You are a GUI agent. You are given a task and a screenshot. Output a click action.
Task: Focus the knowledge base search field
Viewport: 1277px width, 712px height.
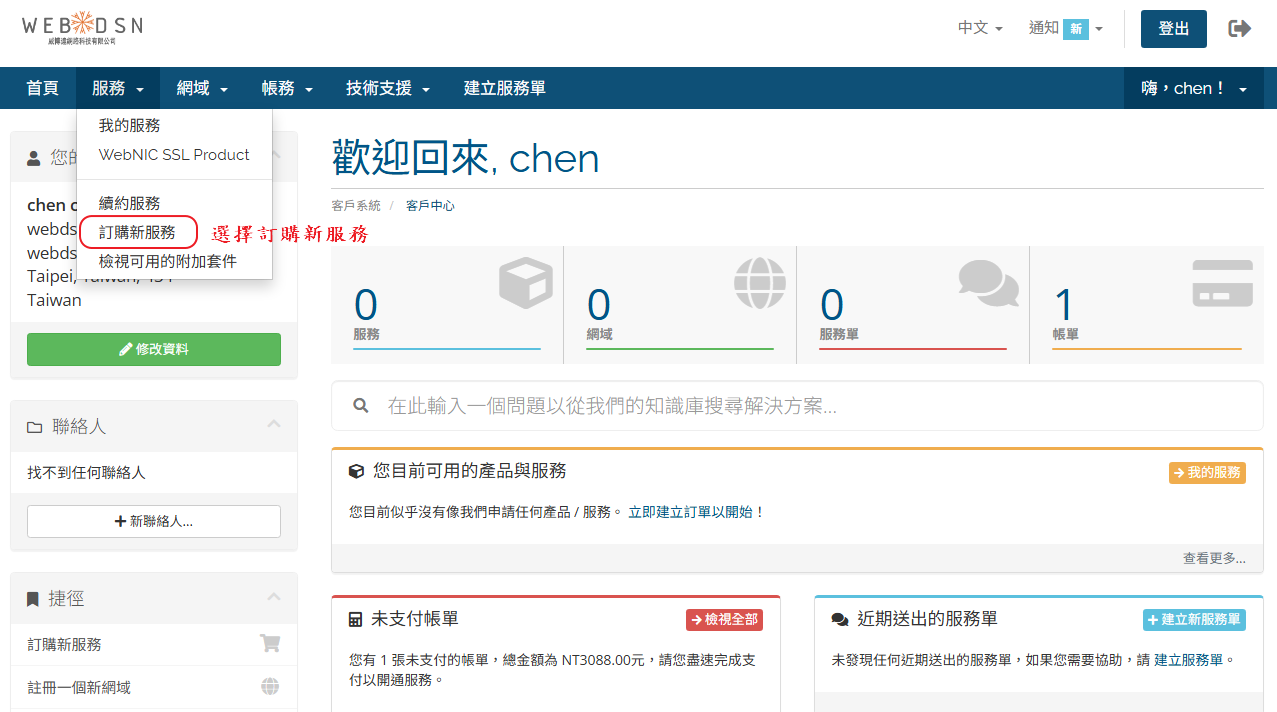(x=810, y=406)
